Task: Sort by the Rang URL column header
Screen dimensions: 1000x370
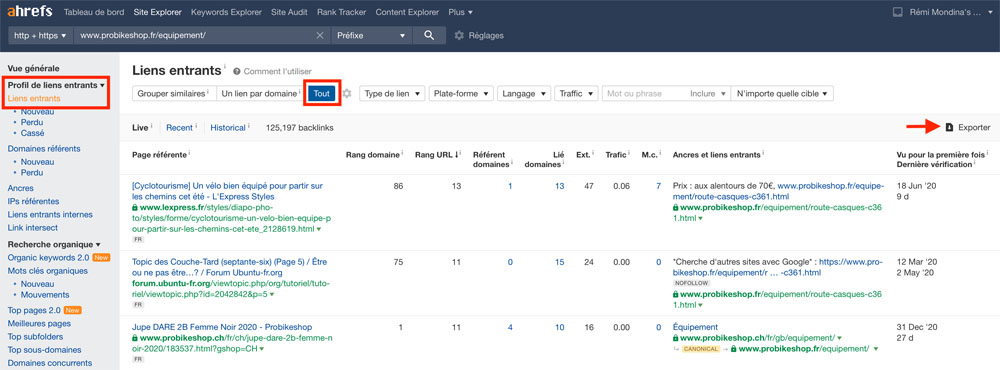Action: click(438, 154)
